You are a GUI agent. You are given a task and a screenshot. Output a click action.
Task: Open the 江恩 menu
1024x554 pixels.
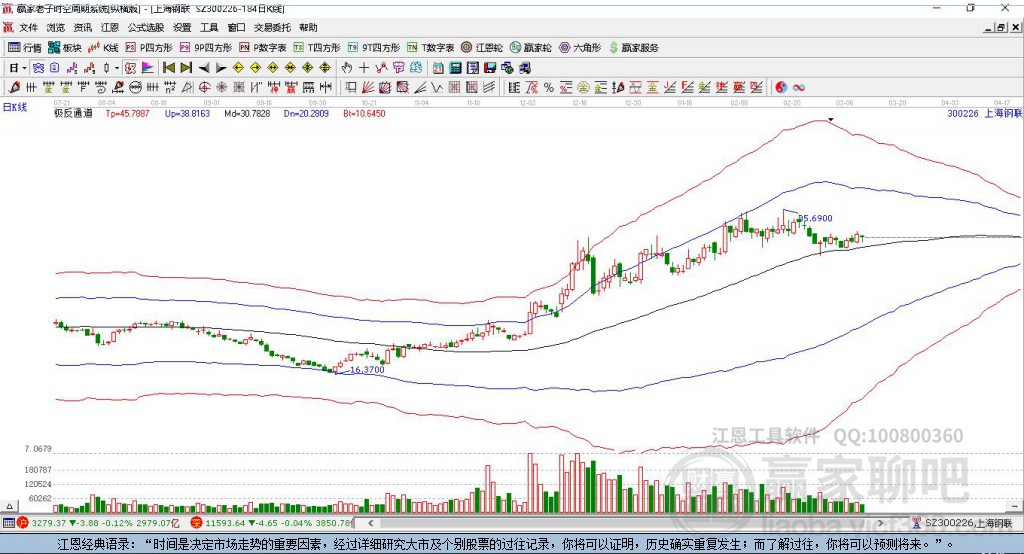110,27
